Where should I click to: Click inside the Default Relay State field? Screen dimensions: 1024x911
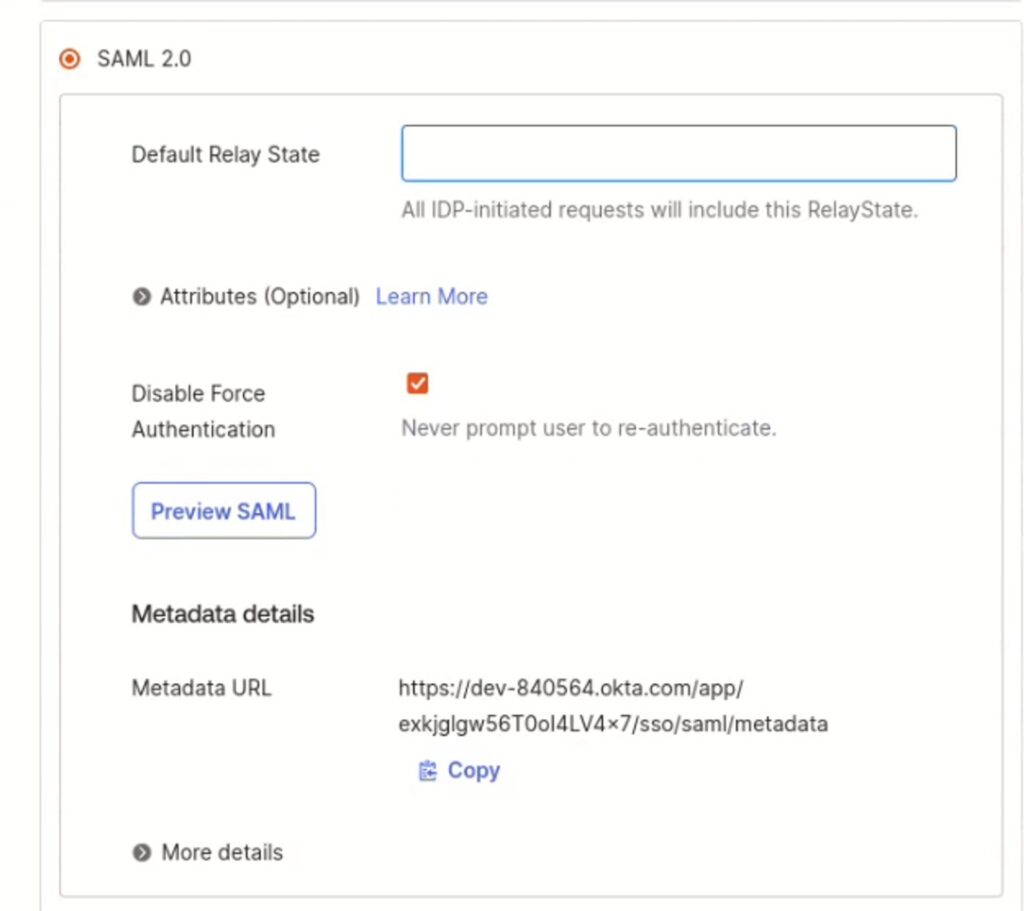pos(678,153)
